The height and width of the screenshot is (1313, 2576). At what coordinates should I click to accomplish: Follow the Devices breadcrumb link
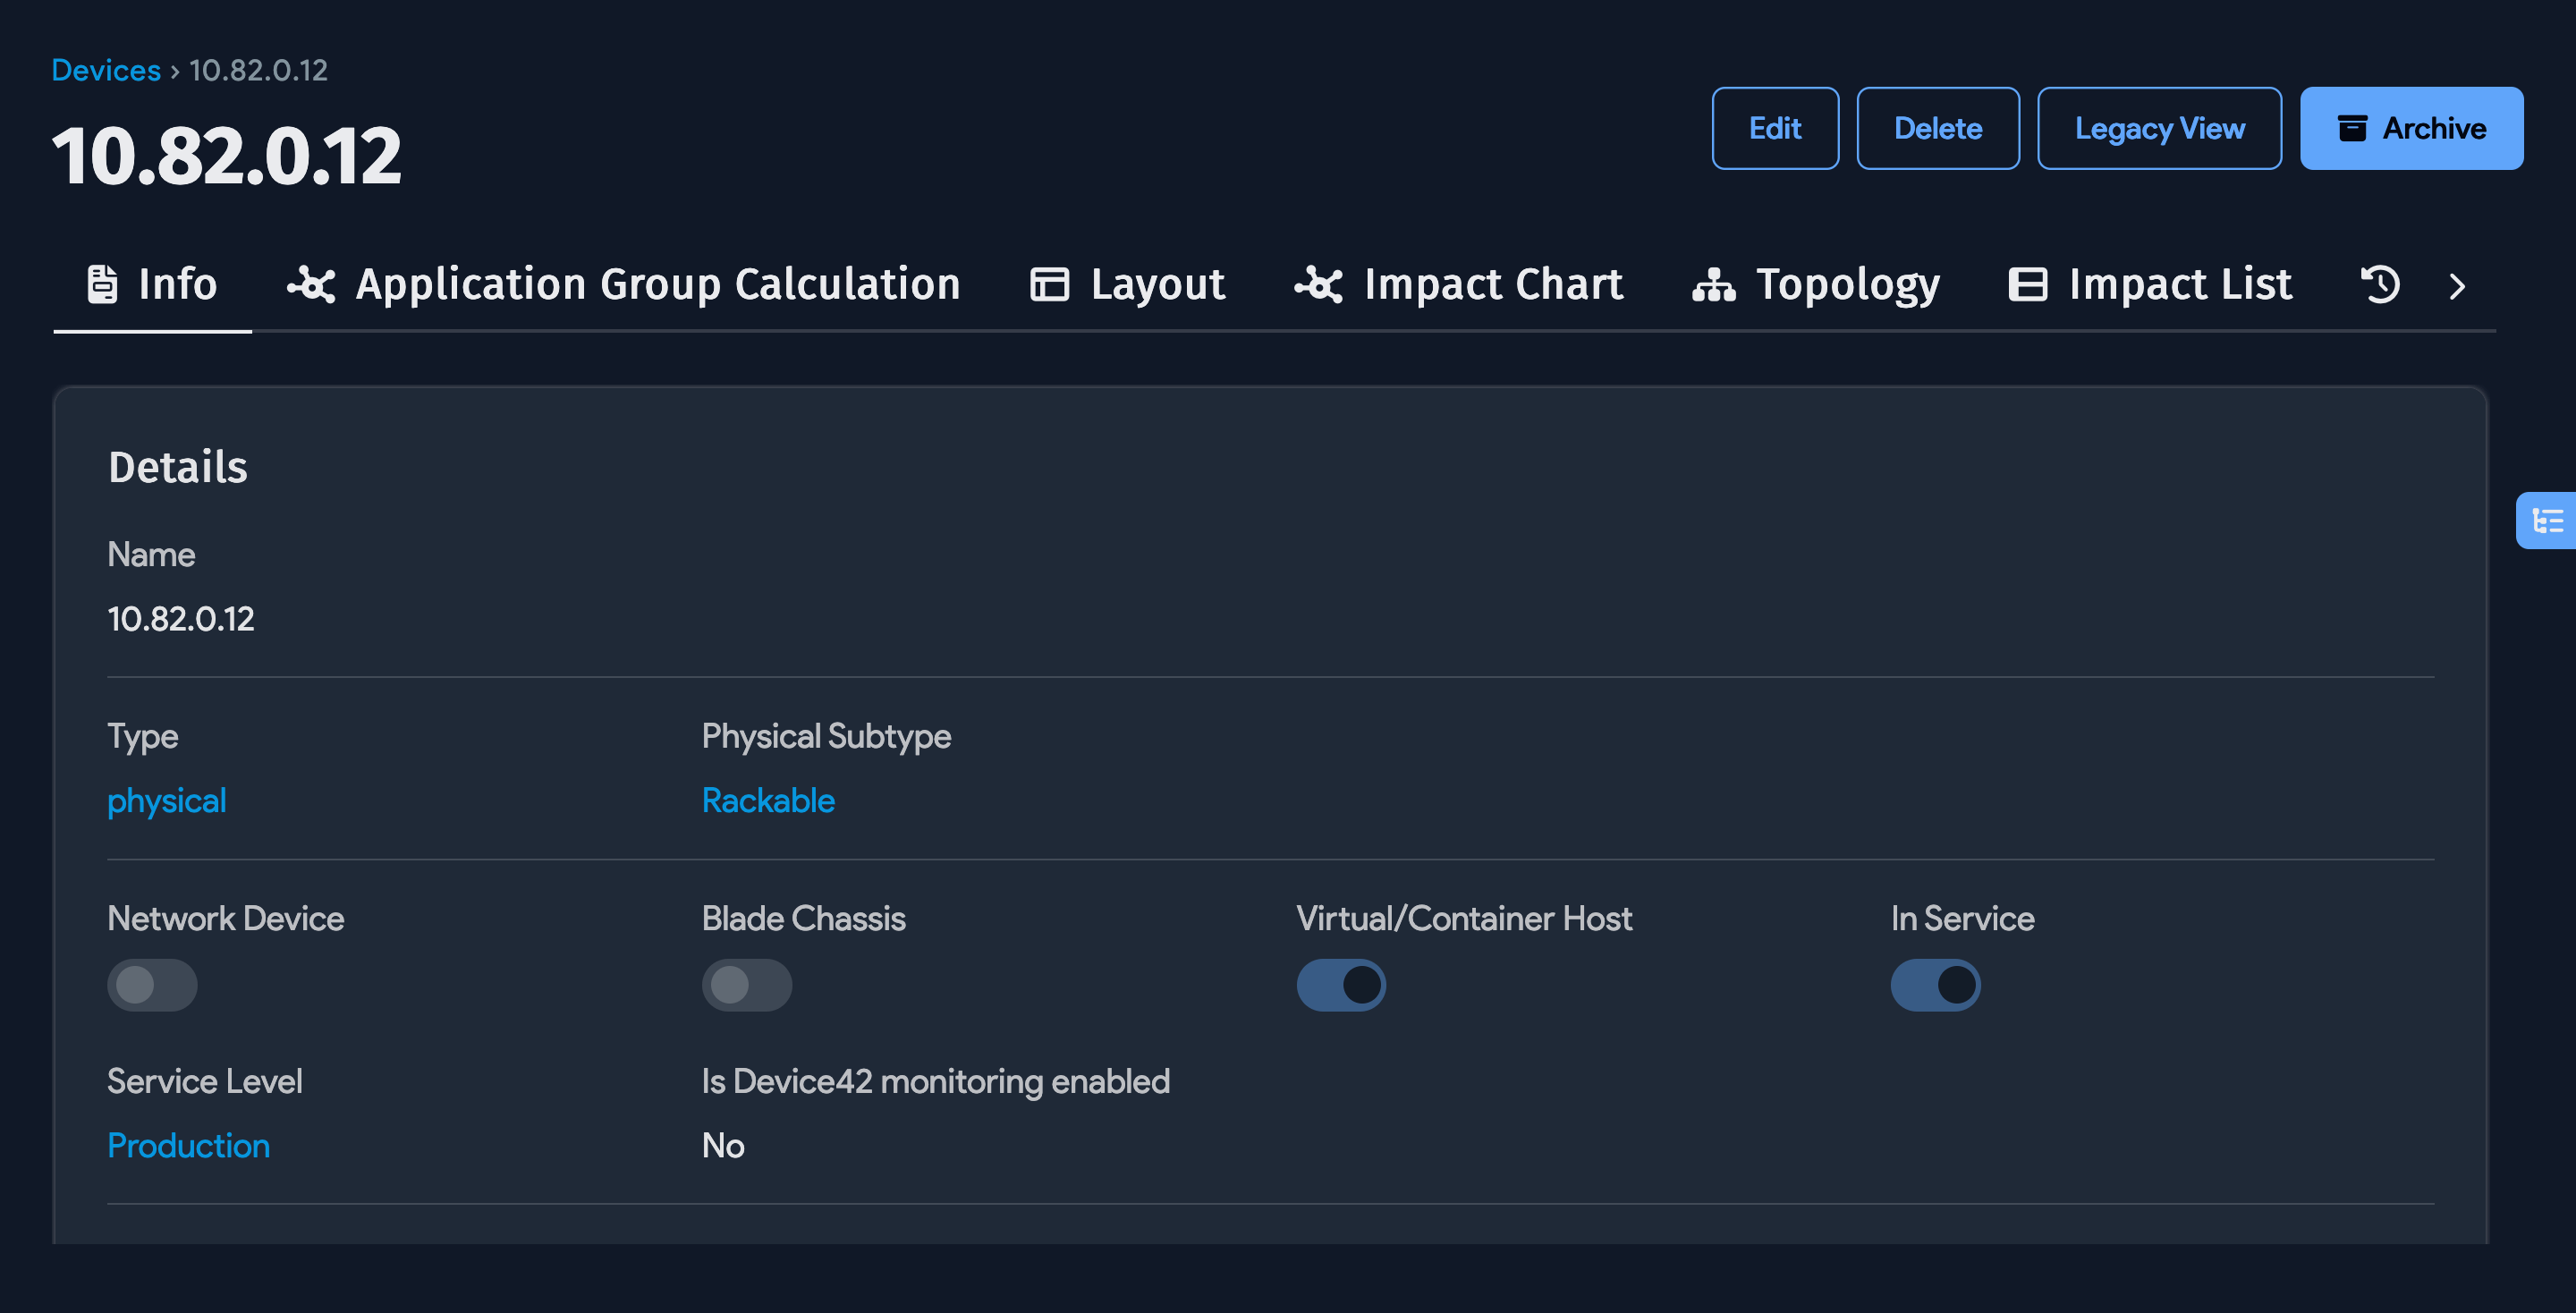click(106, 70)
